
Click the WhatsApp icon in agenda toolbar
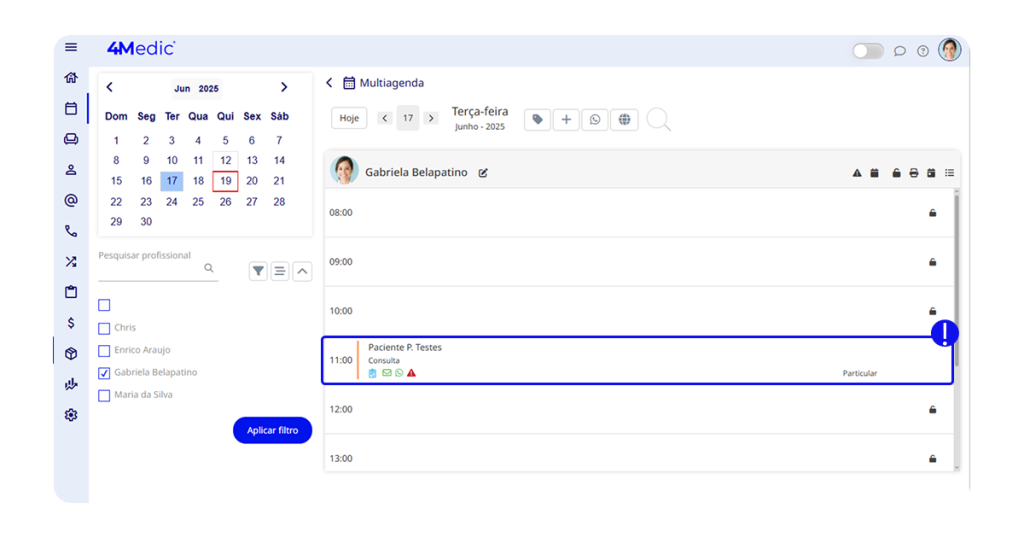pyautogui.click(x=595, y=119)
